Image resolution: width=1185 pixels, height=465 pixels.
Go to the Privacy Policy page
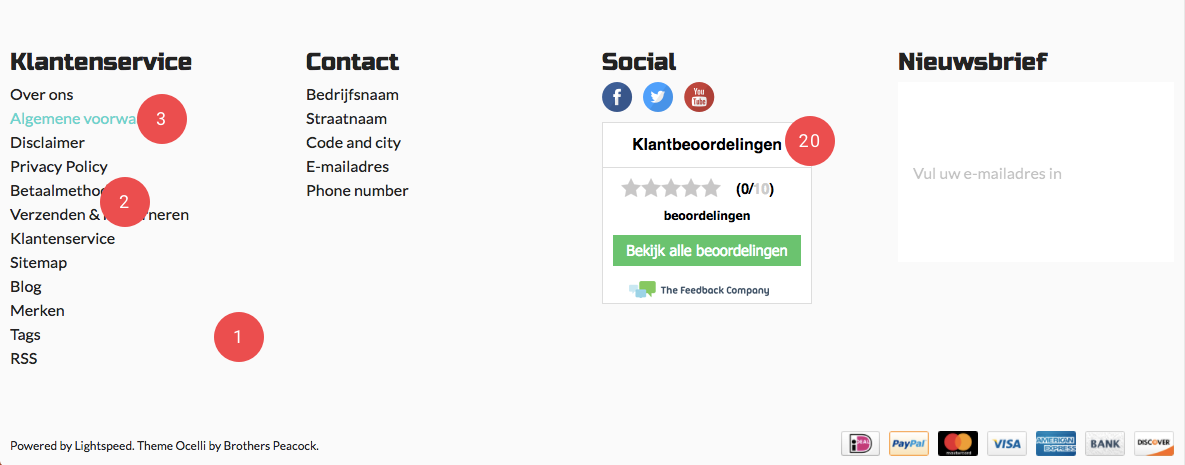click(59, 167)
